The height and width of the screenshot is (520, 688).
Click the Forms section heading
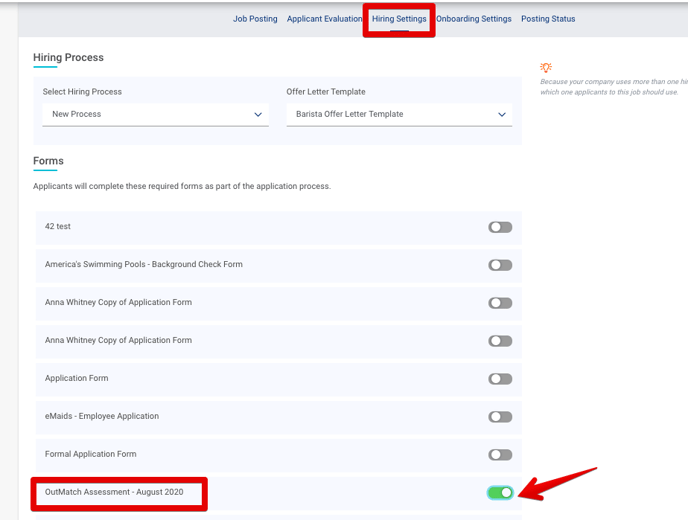click(x=48, y=161)
